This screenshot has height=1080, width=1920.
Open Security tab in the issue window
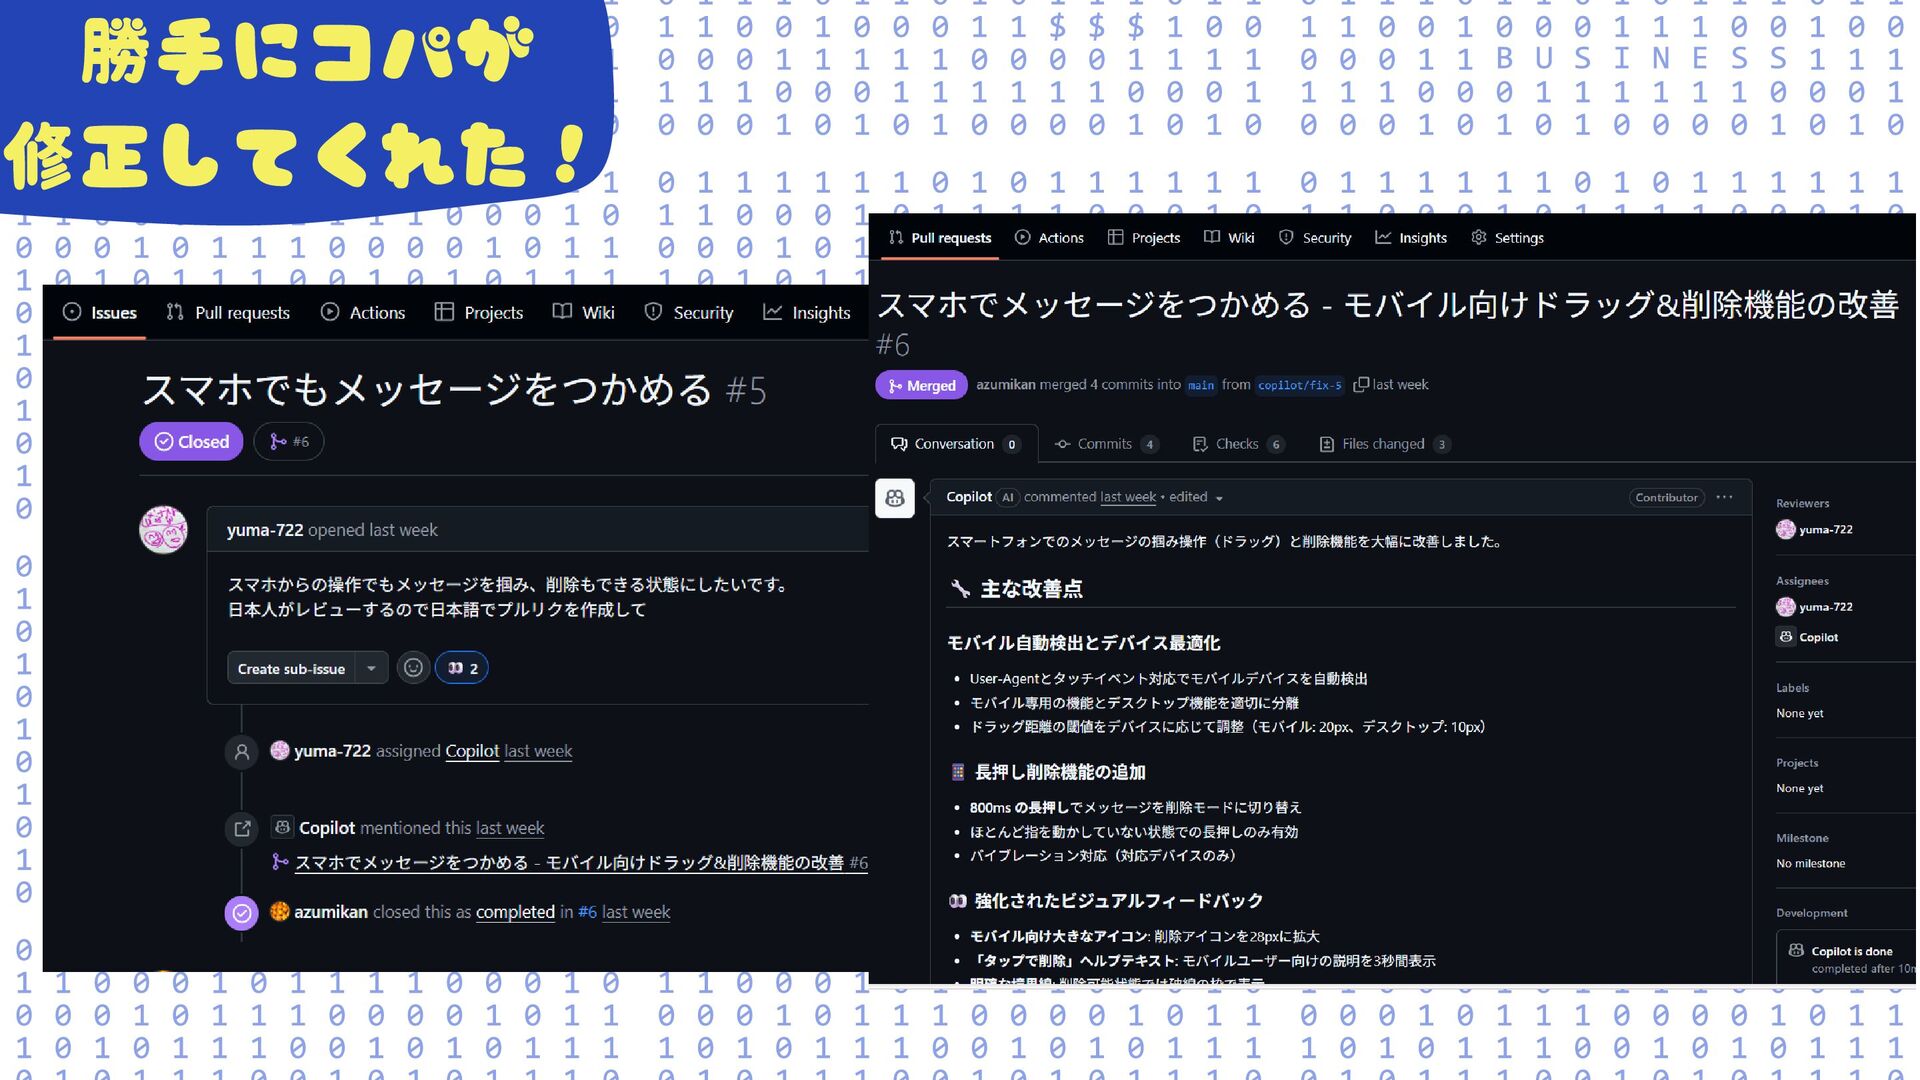(x=689, y=313)
